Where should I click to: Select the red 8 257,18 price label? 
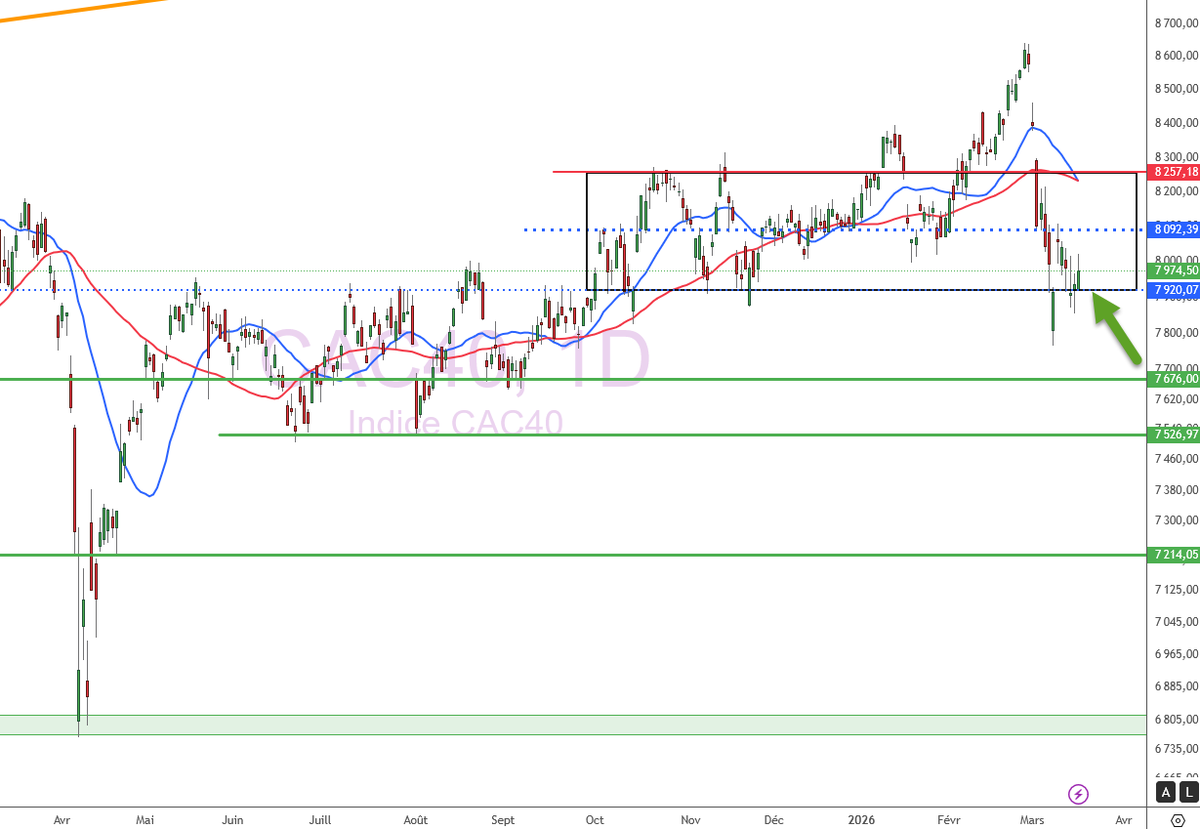coord(1174,173)
